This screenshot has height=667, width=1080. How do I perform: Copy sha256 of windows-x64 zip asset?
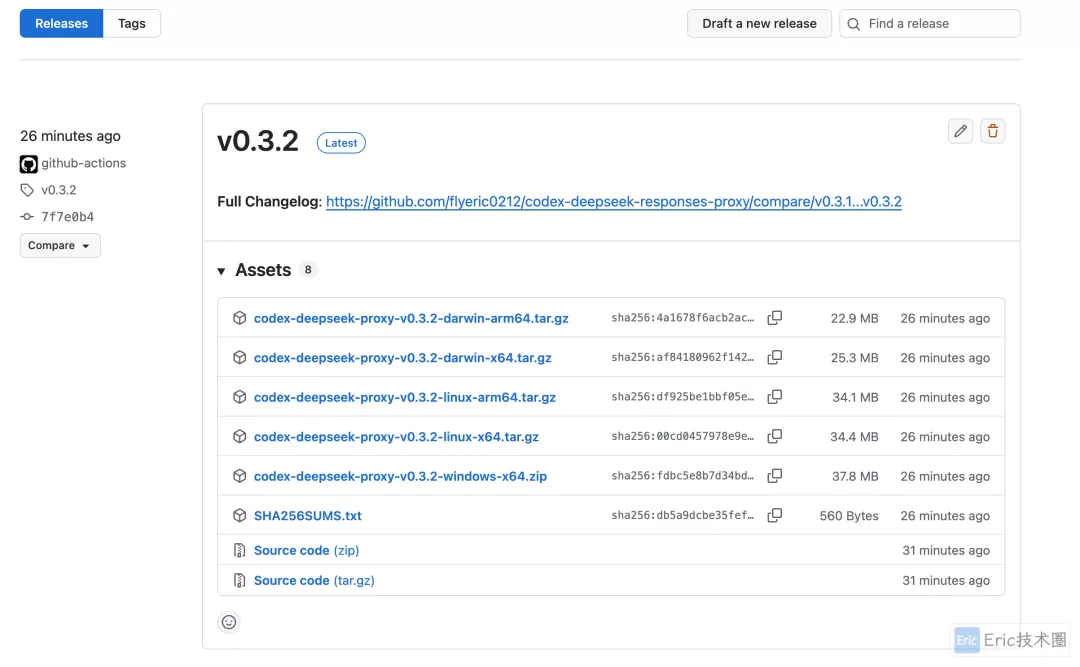click(775, 475)
